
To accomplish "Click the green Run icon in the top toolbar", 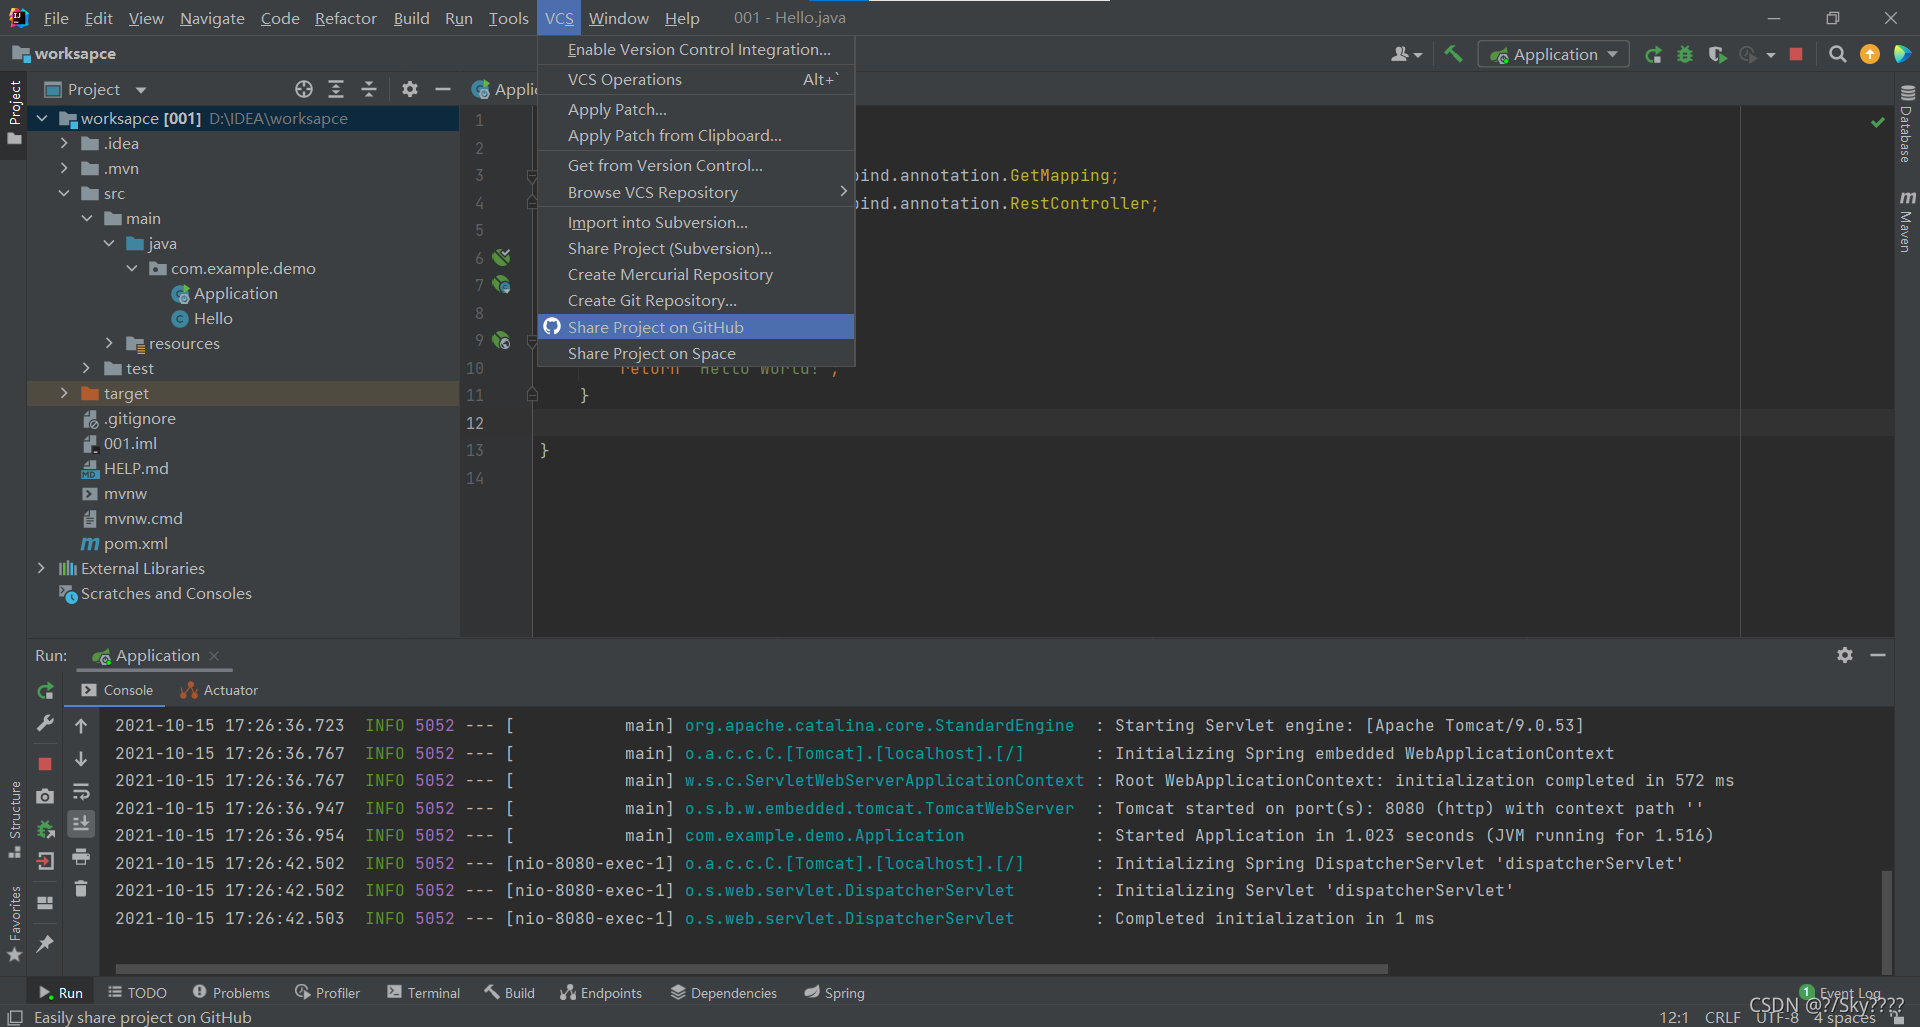I will (1653, 55).
